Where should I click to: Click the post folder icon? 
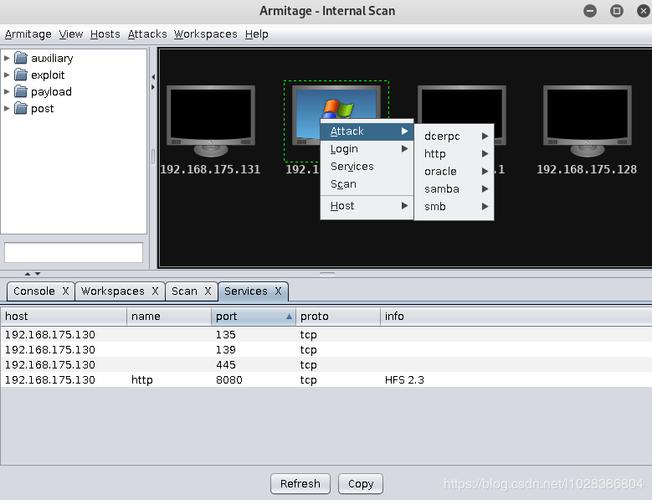21,109
